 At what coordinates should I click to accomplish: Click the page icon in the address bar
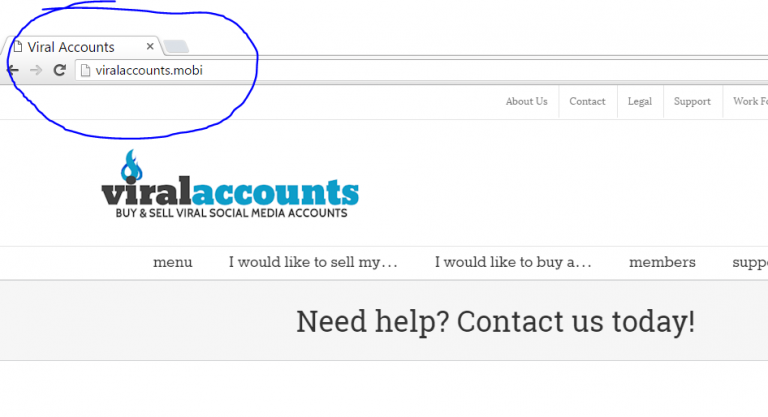point(85,71)
